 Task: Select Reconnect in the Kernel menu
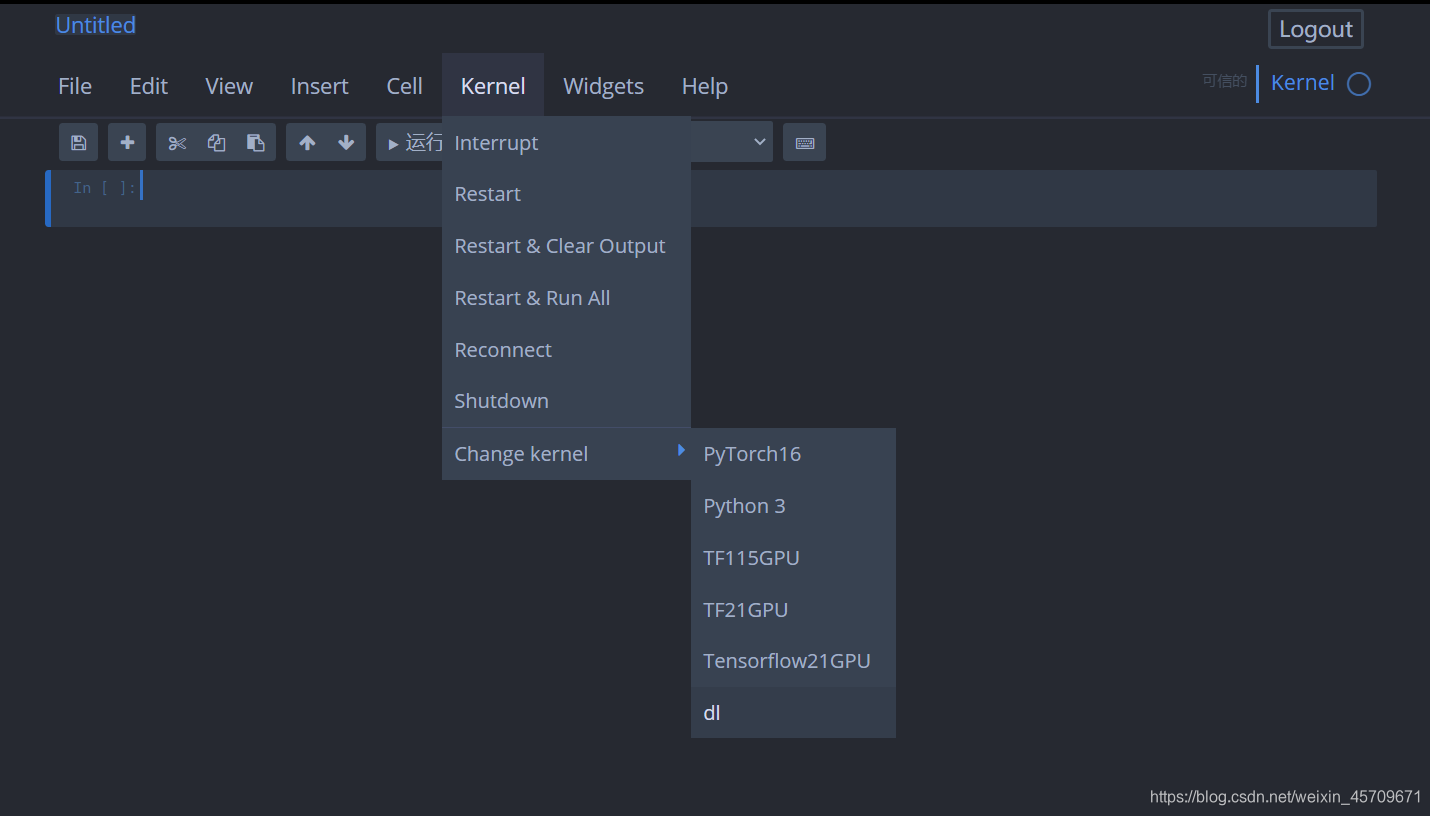pos(566,350)
